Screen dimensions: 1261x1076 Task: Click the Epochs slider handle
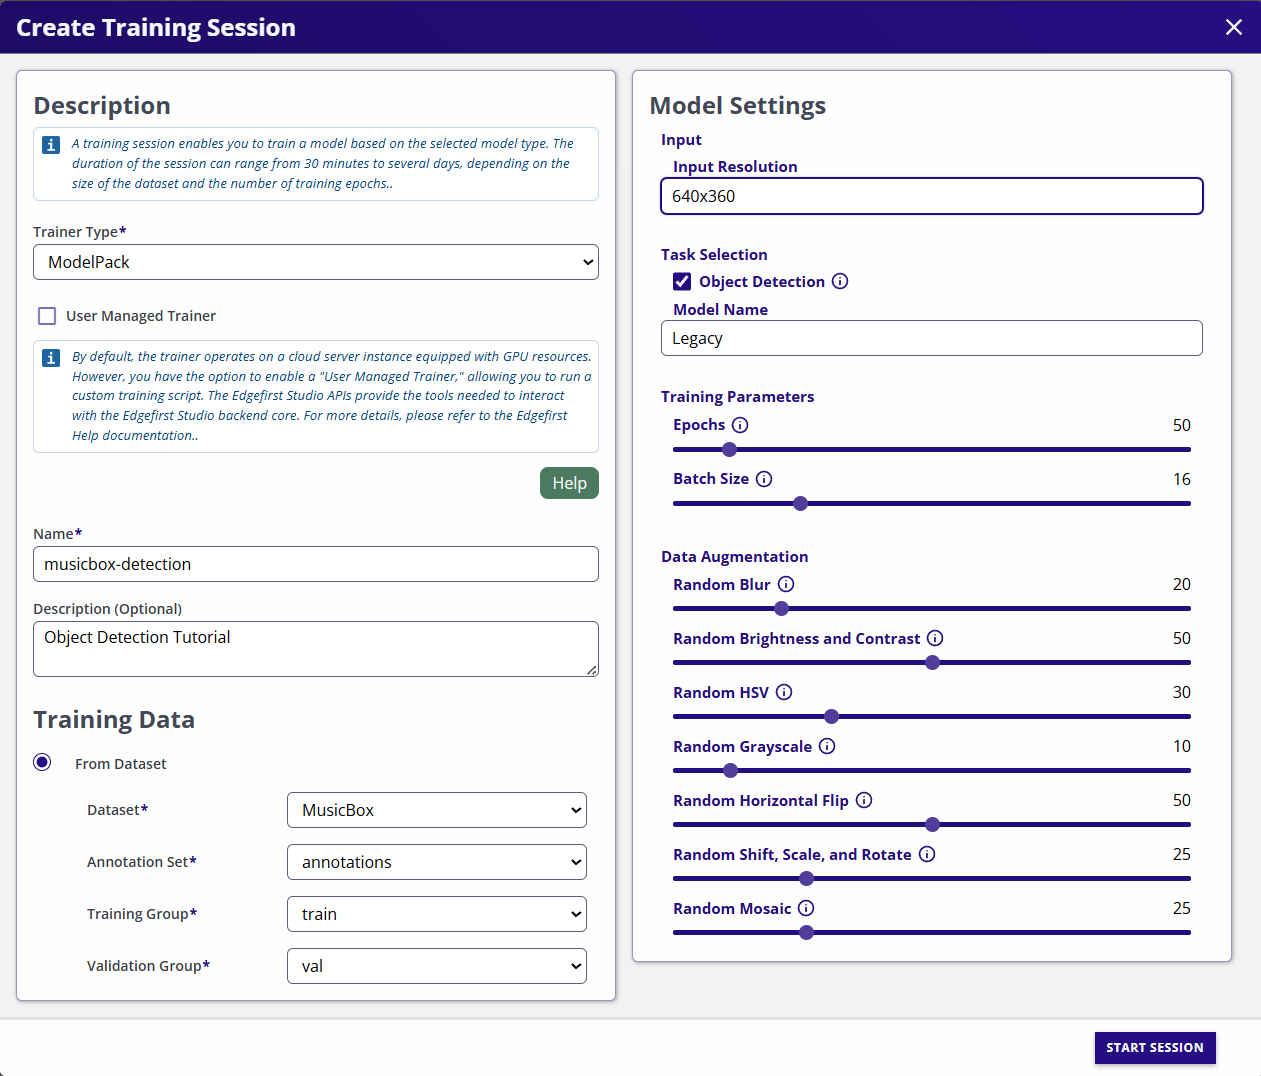[x=729, y=450]
